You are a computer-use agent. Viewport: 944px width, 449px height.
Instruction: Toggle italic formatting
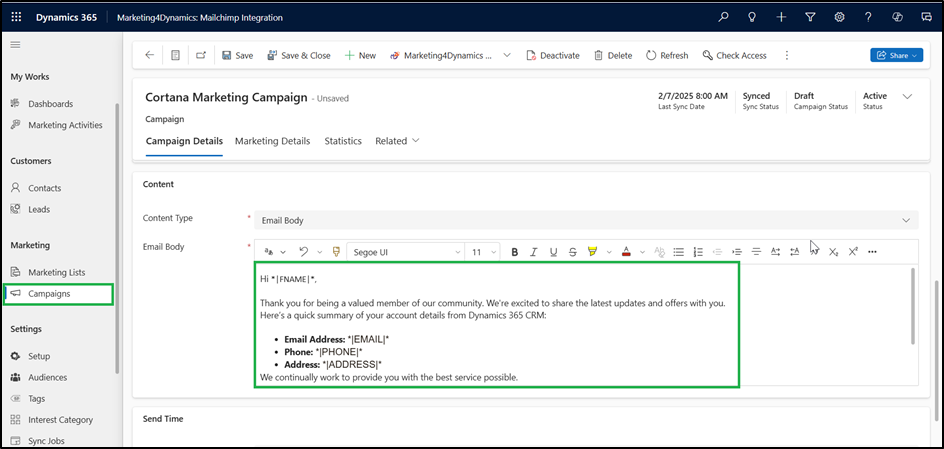(x=533, y=252)
